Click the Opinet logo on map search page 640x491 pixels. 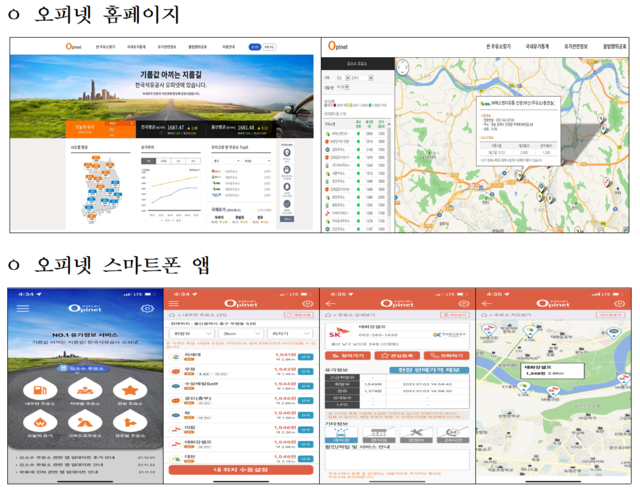tap(338, 46)
